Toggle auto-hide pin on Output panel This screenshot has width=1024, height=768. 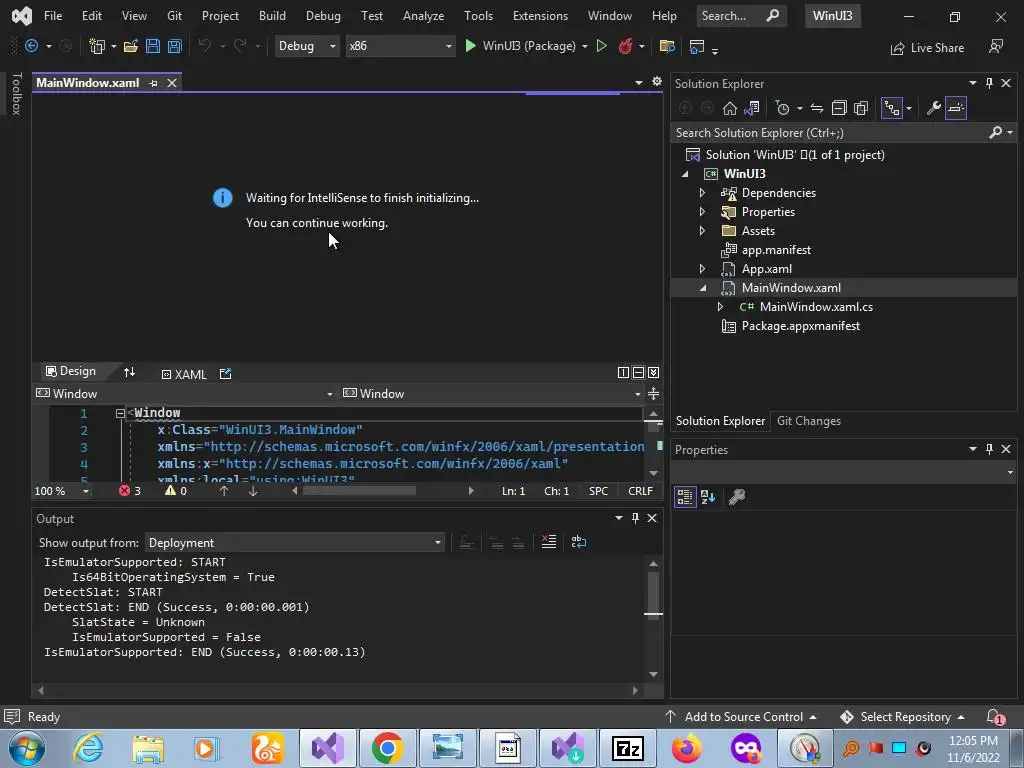(635, 518)
